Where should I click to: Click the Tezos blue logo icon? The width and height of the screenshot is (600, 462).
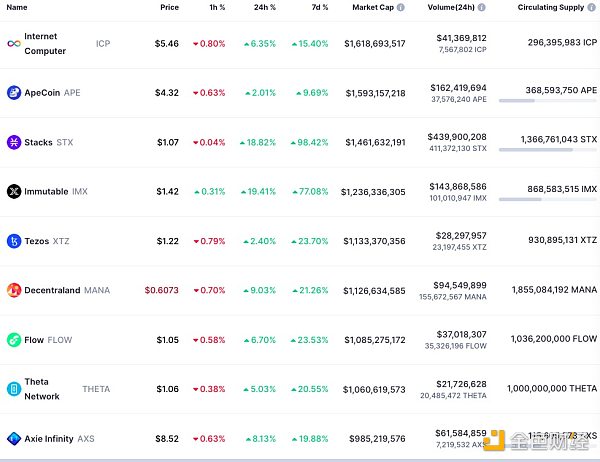click(x=14, y=241)
